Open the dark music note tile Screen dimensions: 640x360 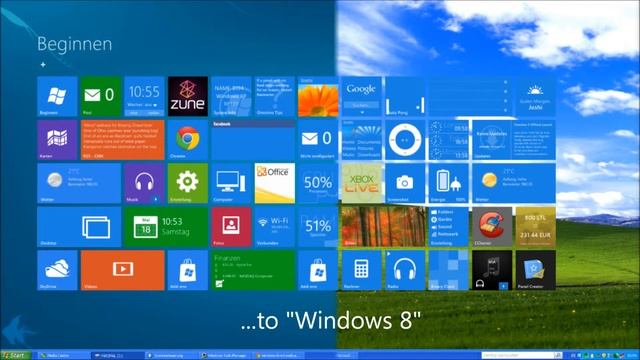[x=492, y=270]
